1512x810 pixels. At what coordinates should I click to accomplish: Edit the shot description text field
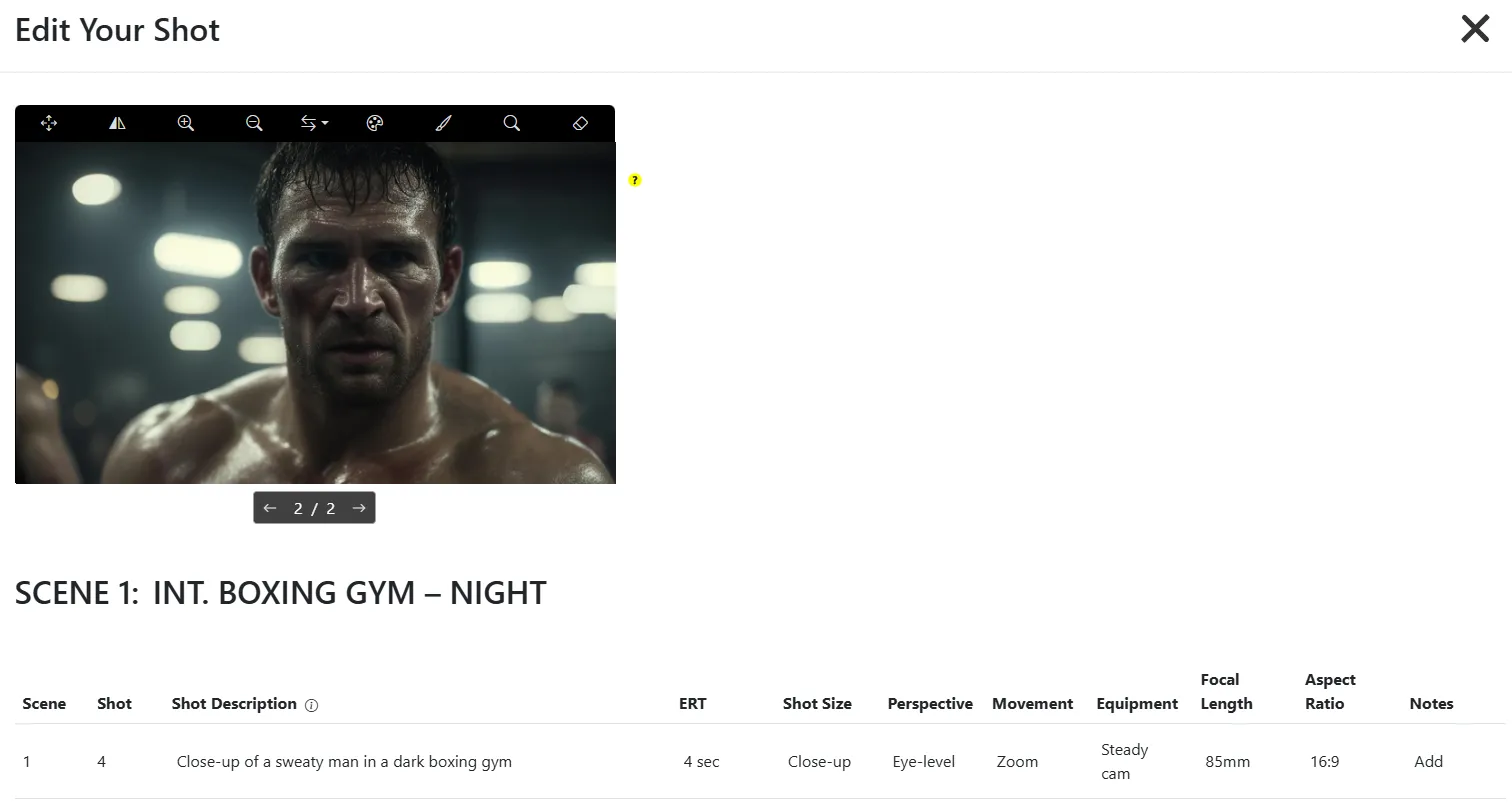[344, 762]
